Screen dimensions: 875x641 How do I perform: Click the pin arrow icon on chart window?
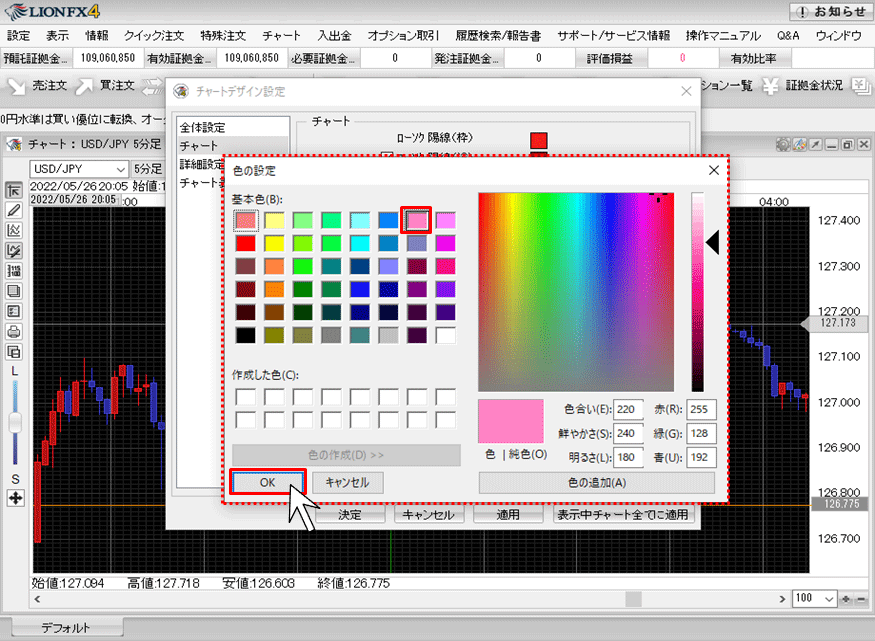tap(816, 144)
